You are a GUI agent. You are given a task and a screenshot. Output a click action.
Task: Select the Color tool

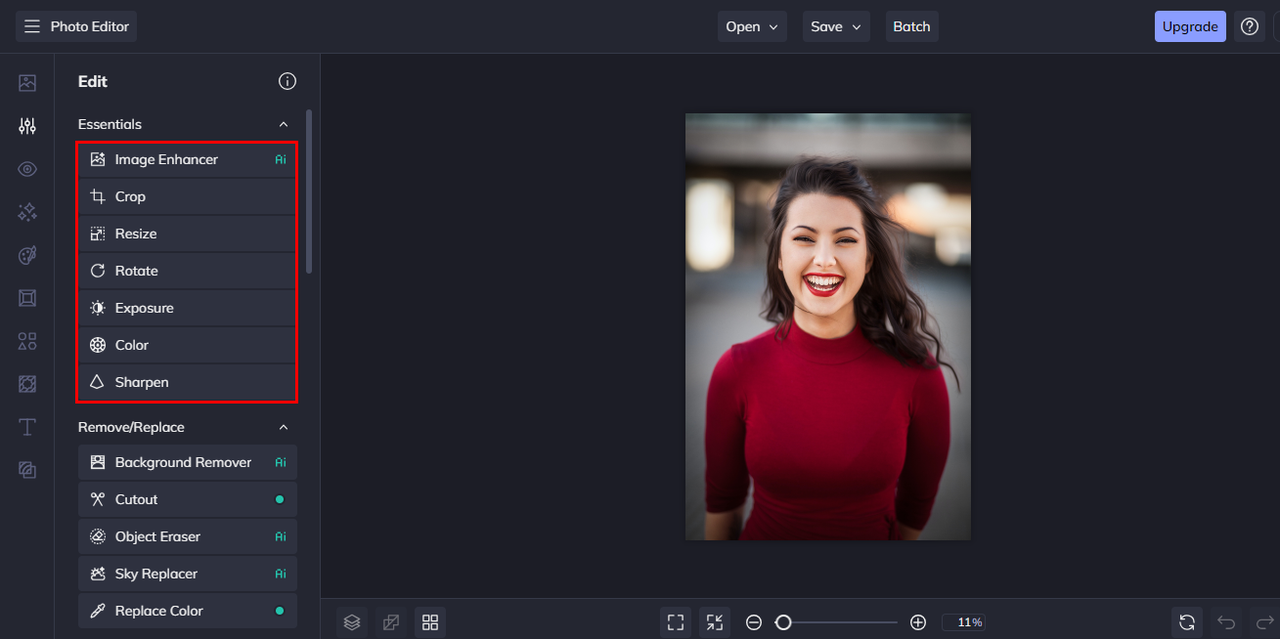click(187, 345)
